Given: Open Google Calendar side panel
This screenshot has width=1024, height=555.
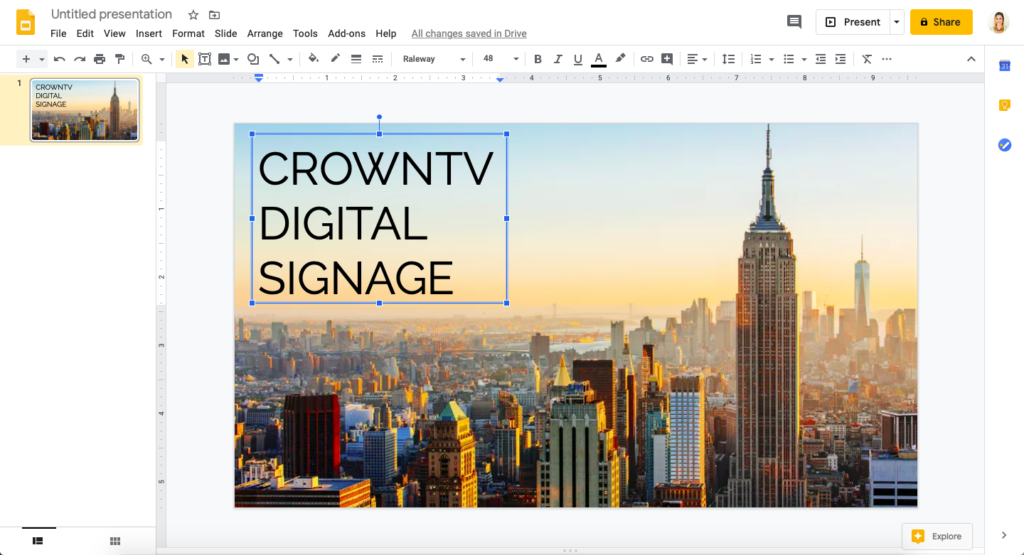Looking at the screenshot, I should coord(1004,65).
